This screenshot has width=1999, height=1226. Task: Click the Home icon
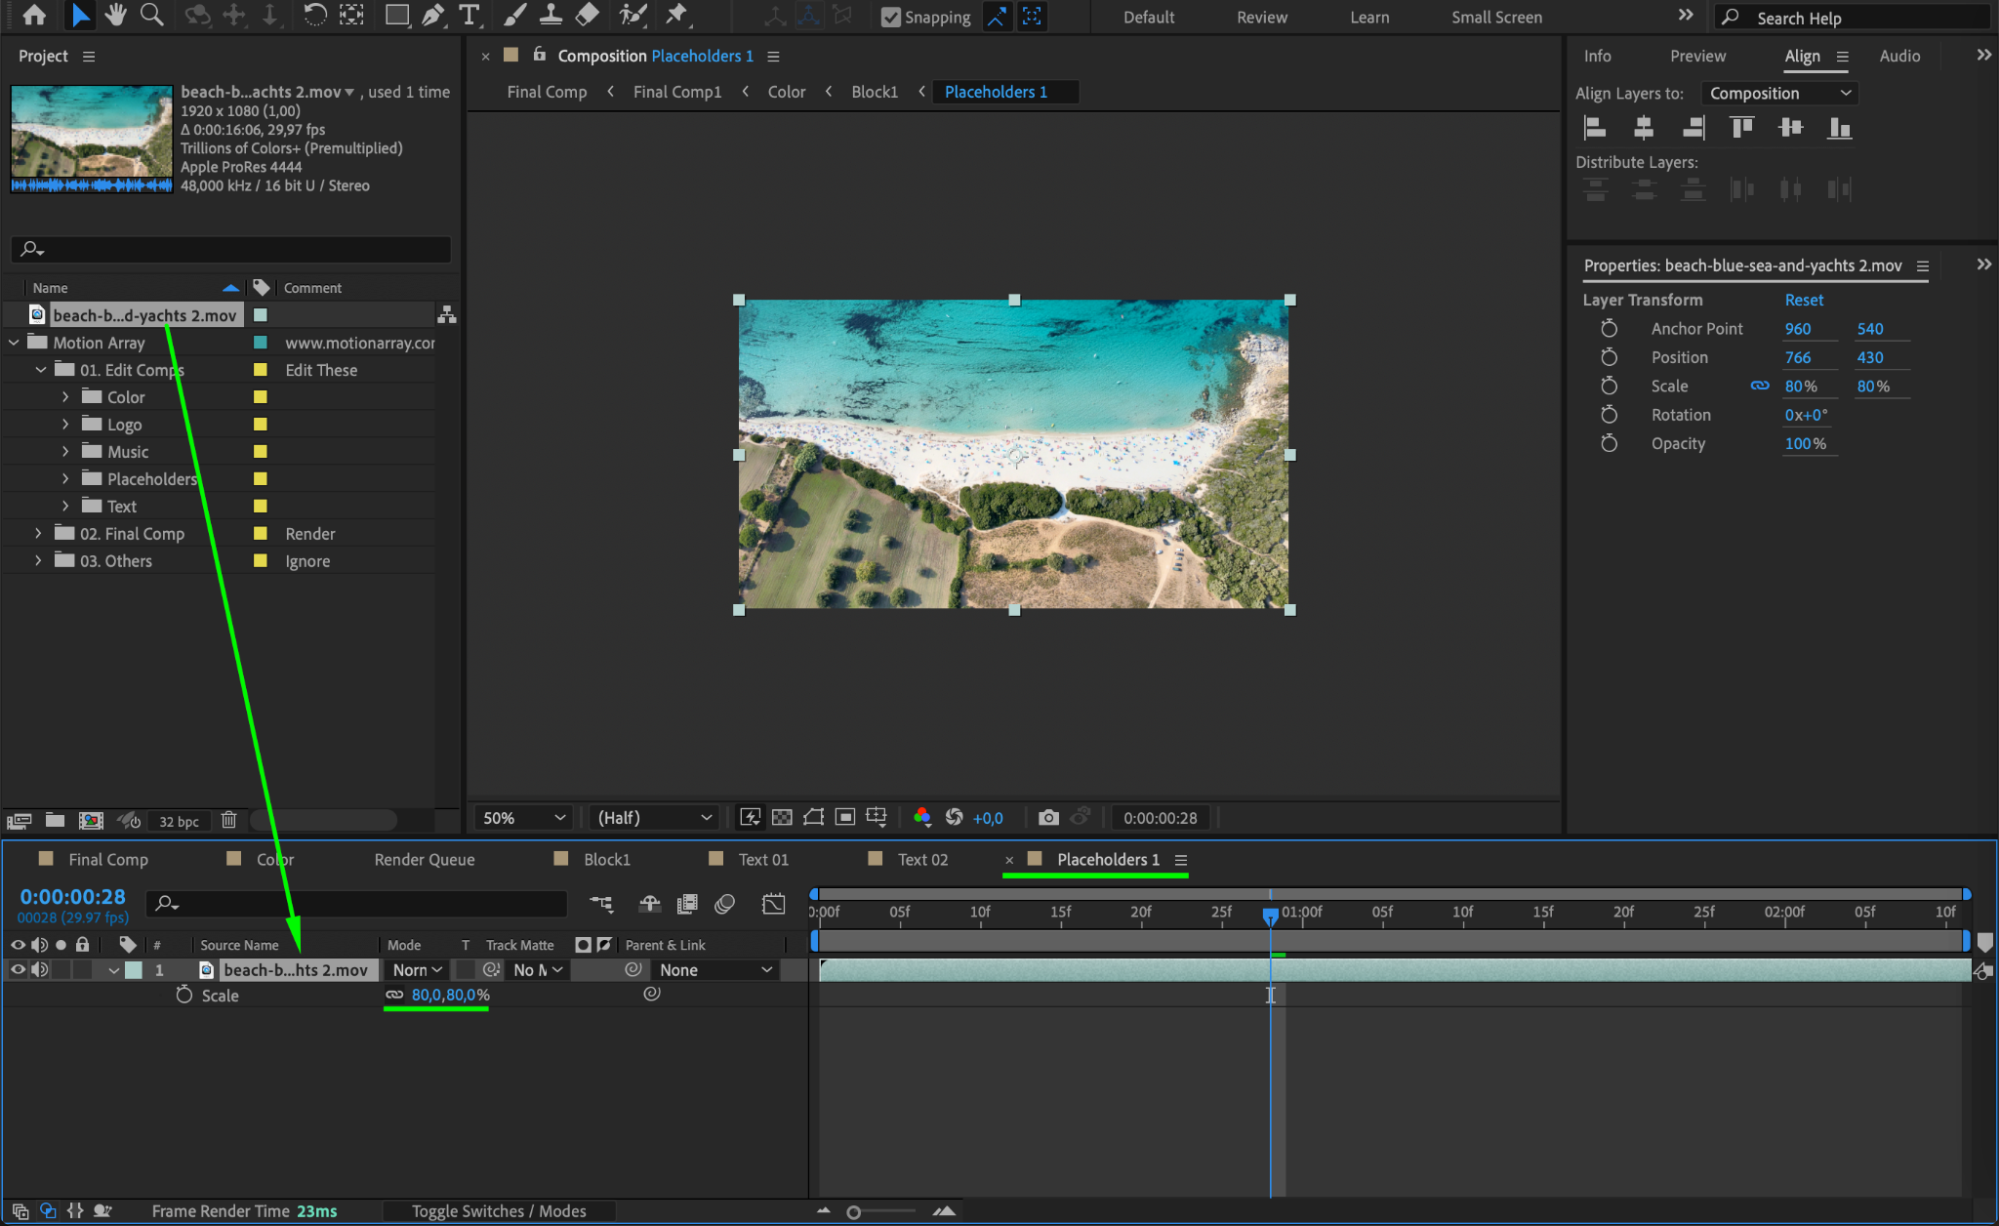pyautogui.click(x=34, y=15)
